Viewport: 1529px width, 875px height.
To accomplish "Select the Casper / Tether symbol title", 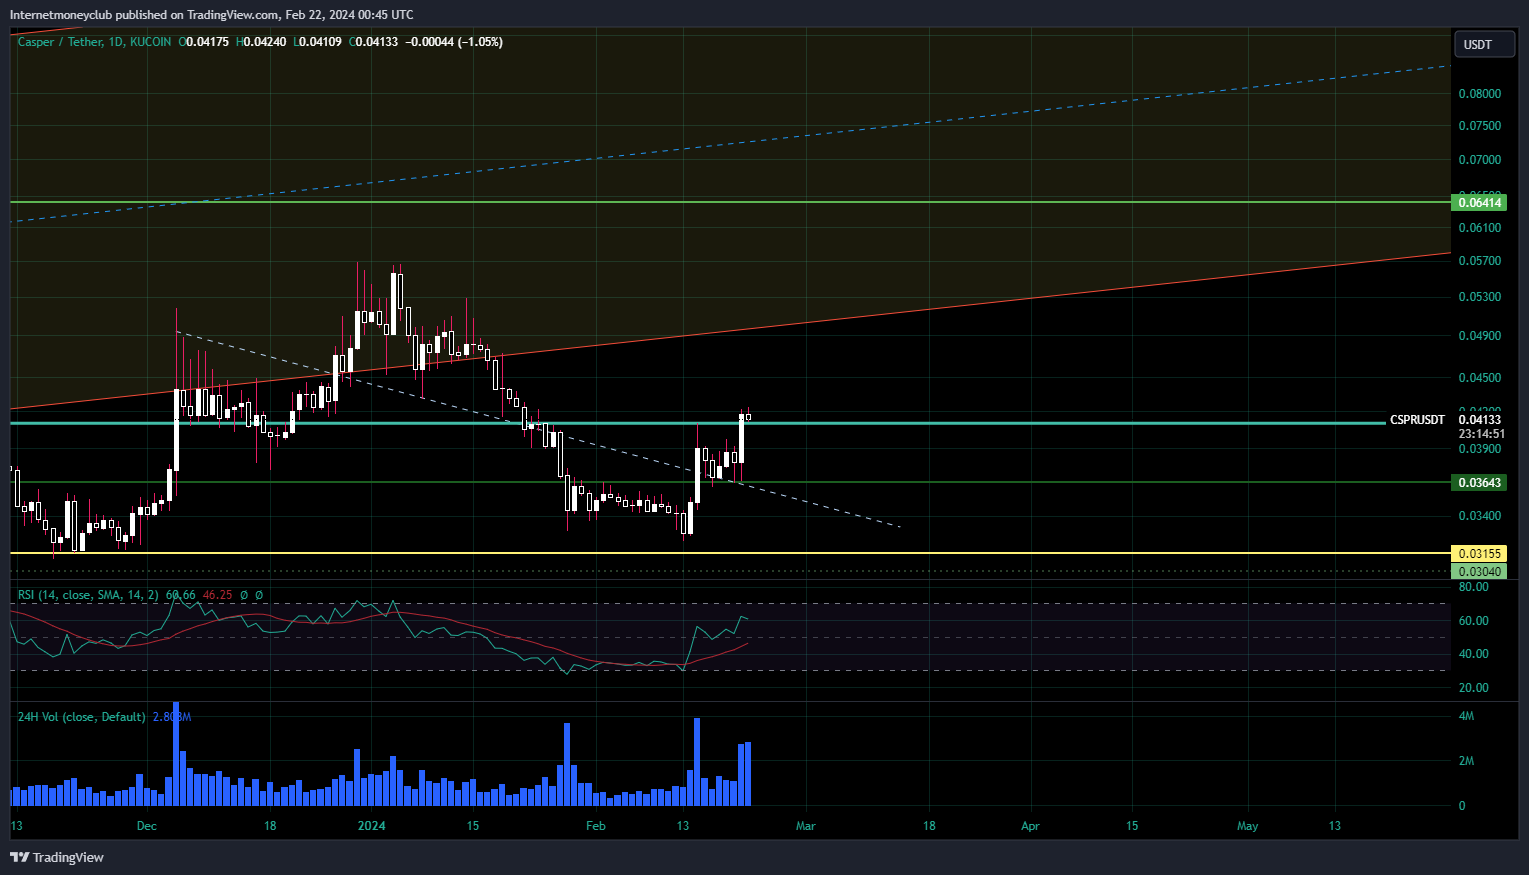I will (x=60, y=42).
